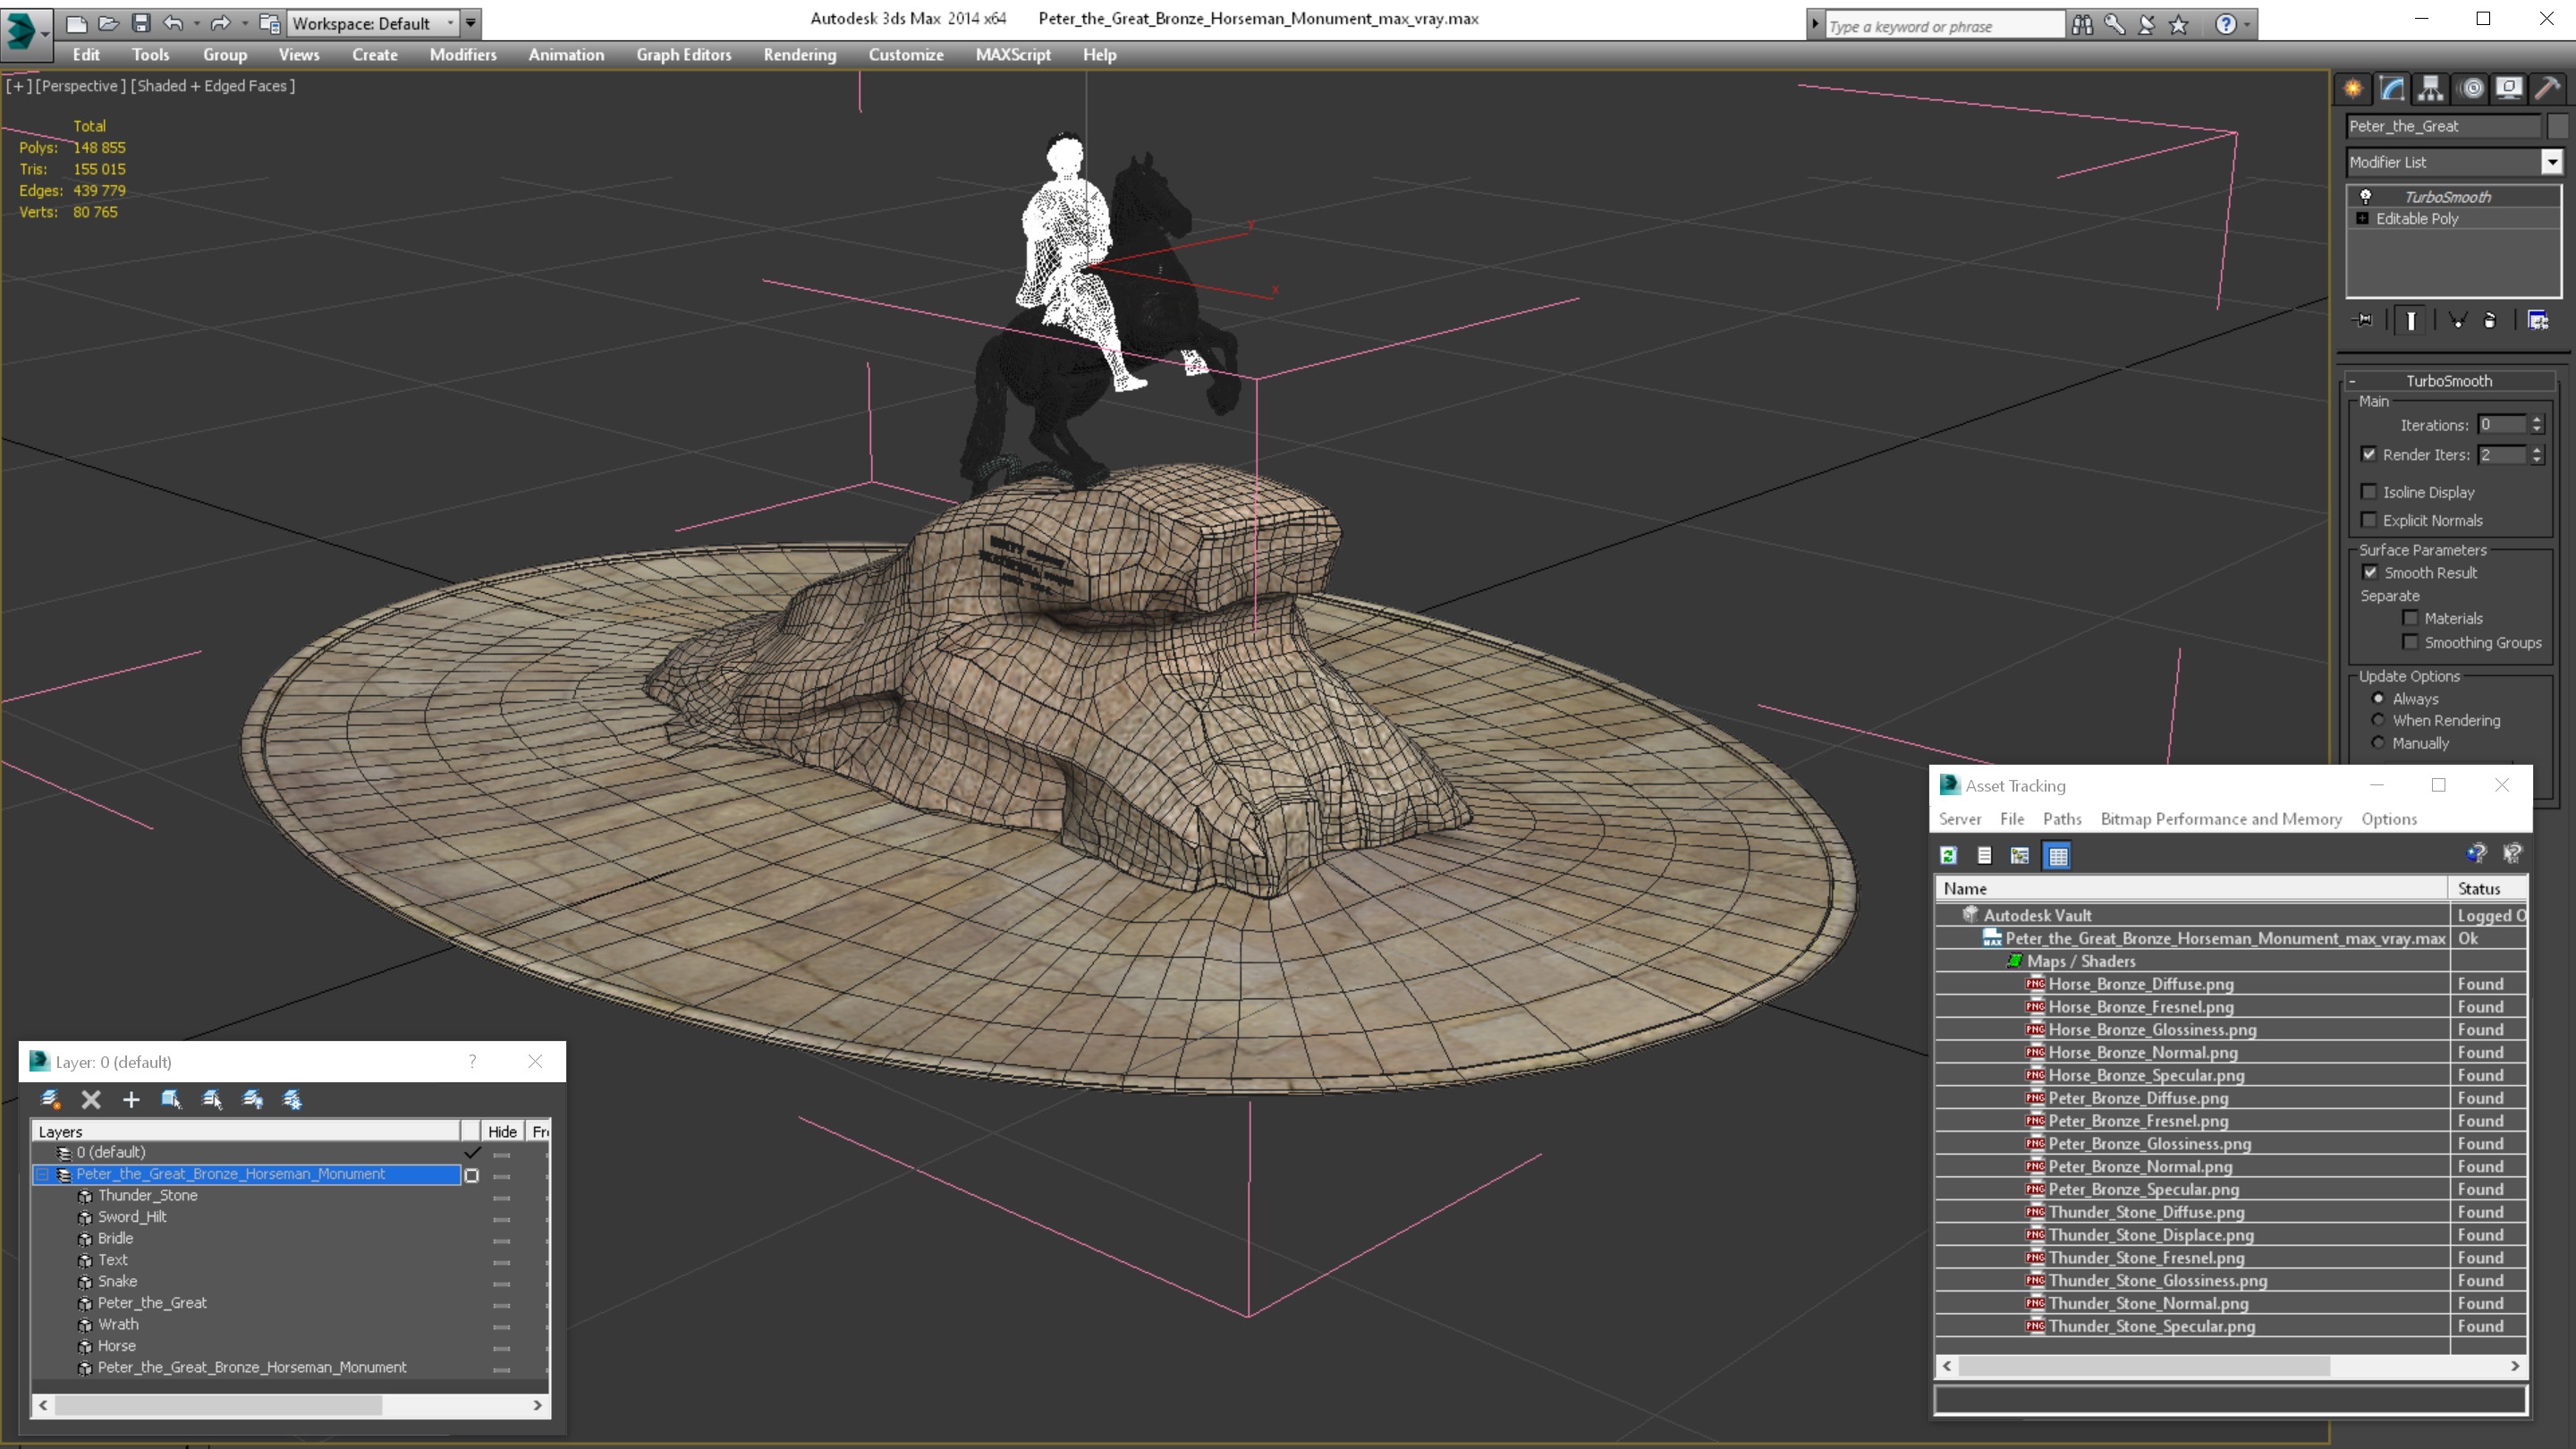Select the When Rendering update option
2576x1449 pixels.
click(x=2379, y=721)
